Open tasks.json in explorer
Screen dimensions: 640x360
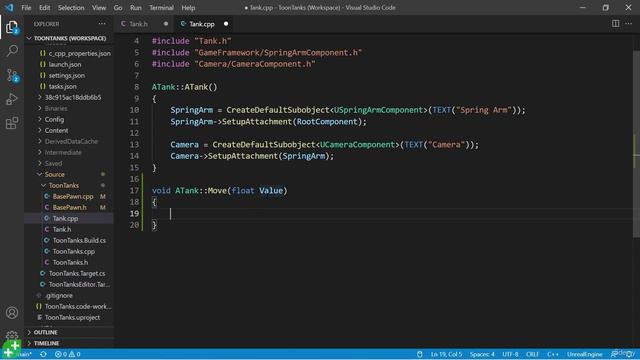tap(69, 87)
